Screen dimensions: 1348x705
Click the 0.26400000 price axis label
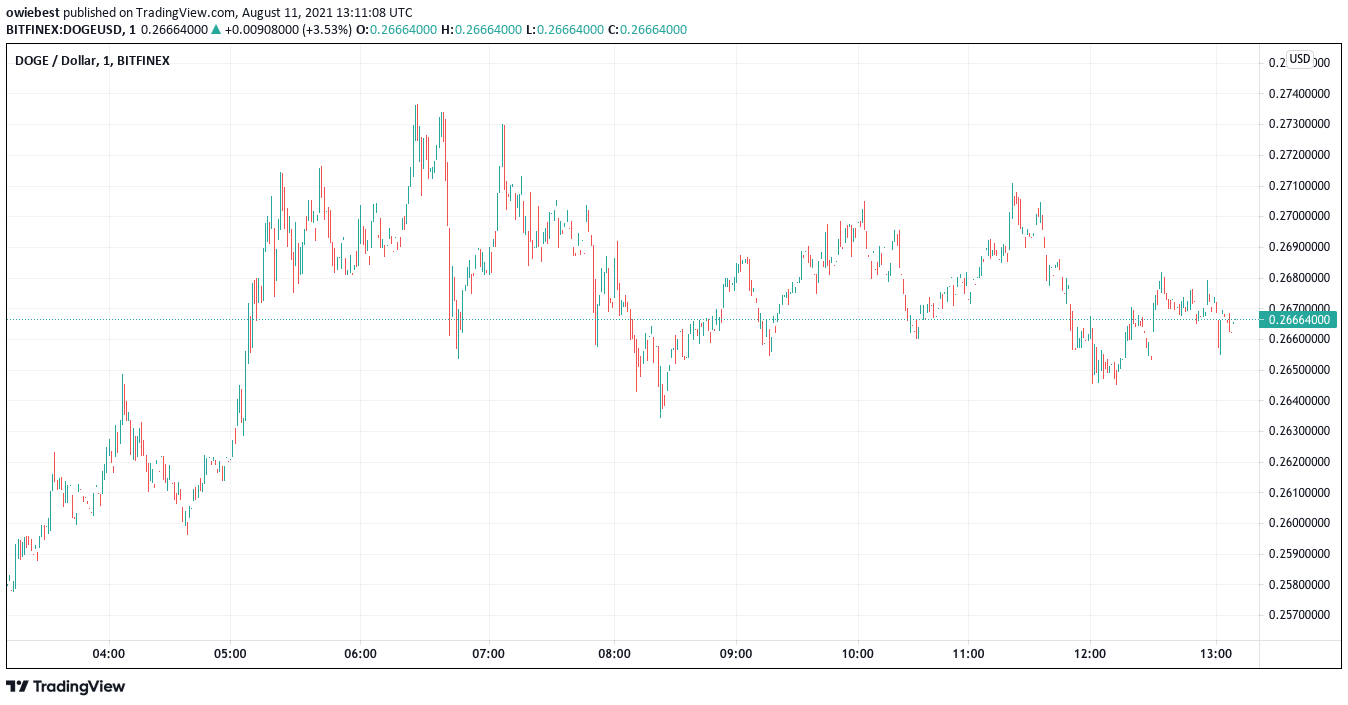pos(1299,401)
